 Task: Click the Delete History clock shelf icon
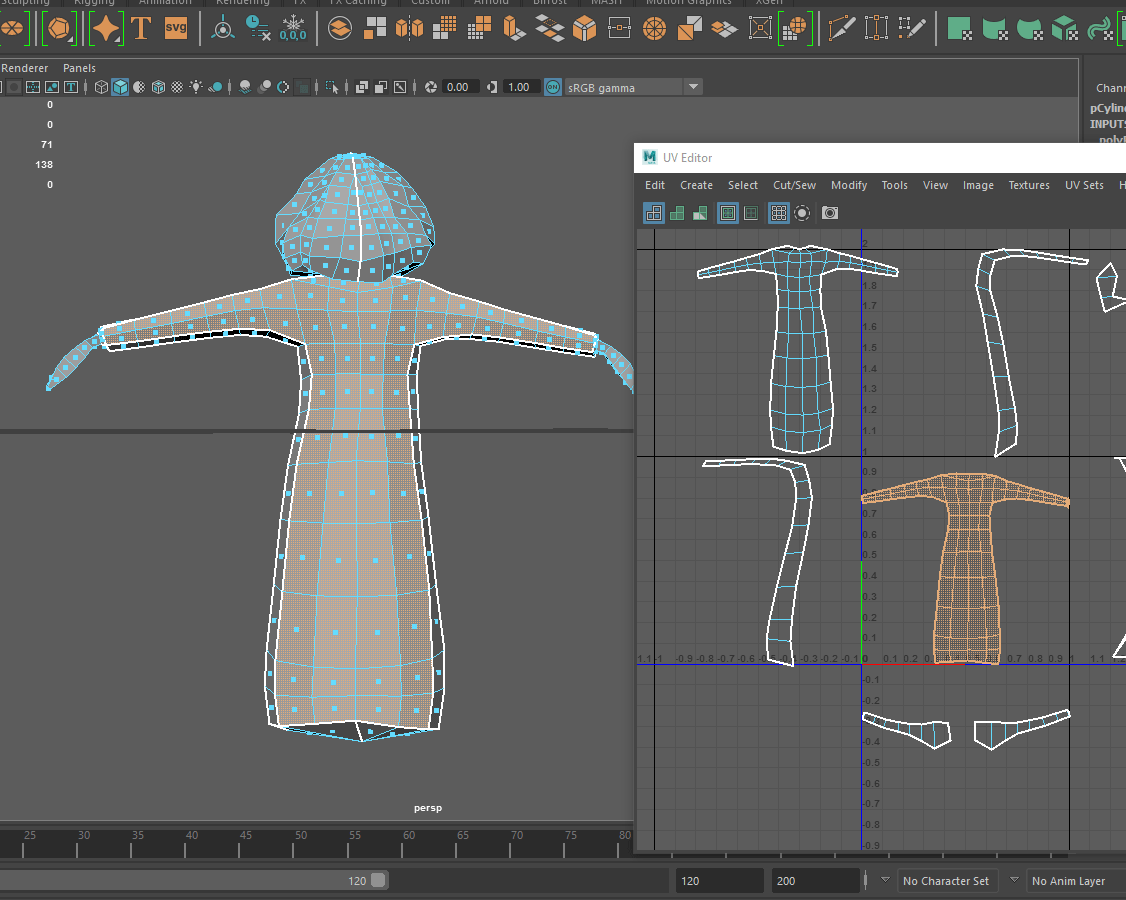[258, 29]
